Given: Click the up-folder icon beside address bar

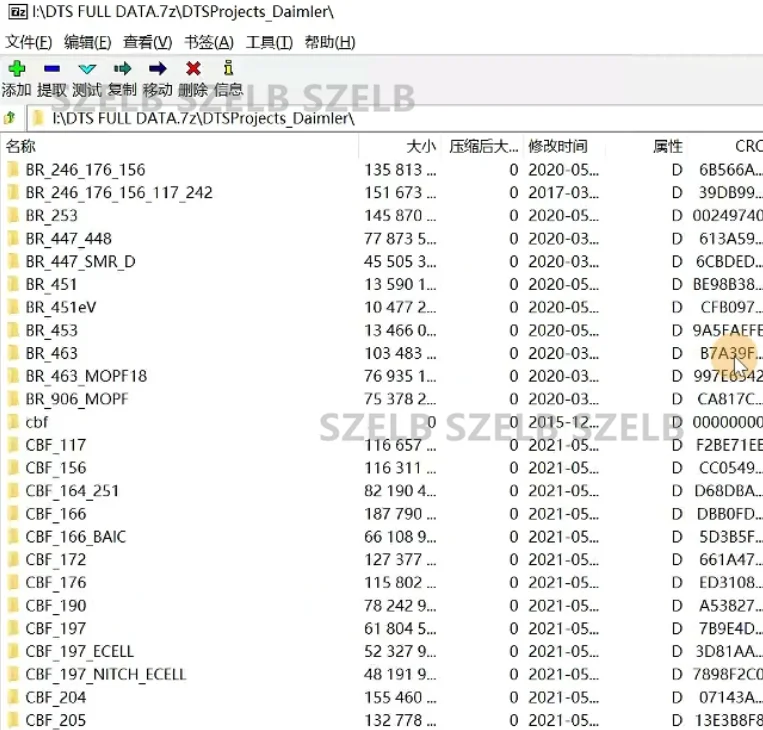Looking at the screenshot, I should (10, 118).
